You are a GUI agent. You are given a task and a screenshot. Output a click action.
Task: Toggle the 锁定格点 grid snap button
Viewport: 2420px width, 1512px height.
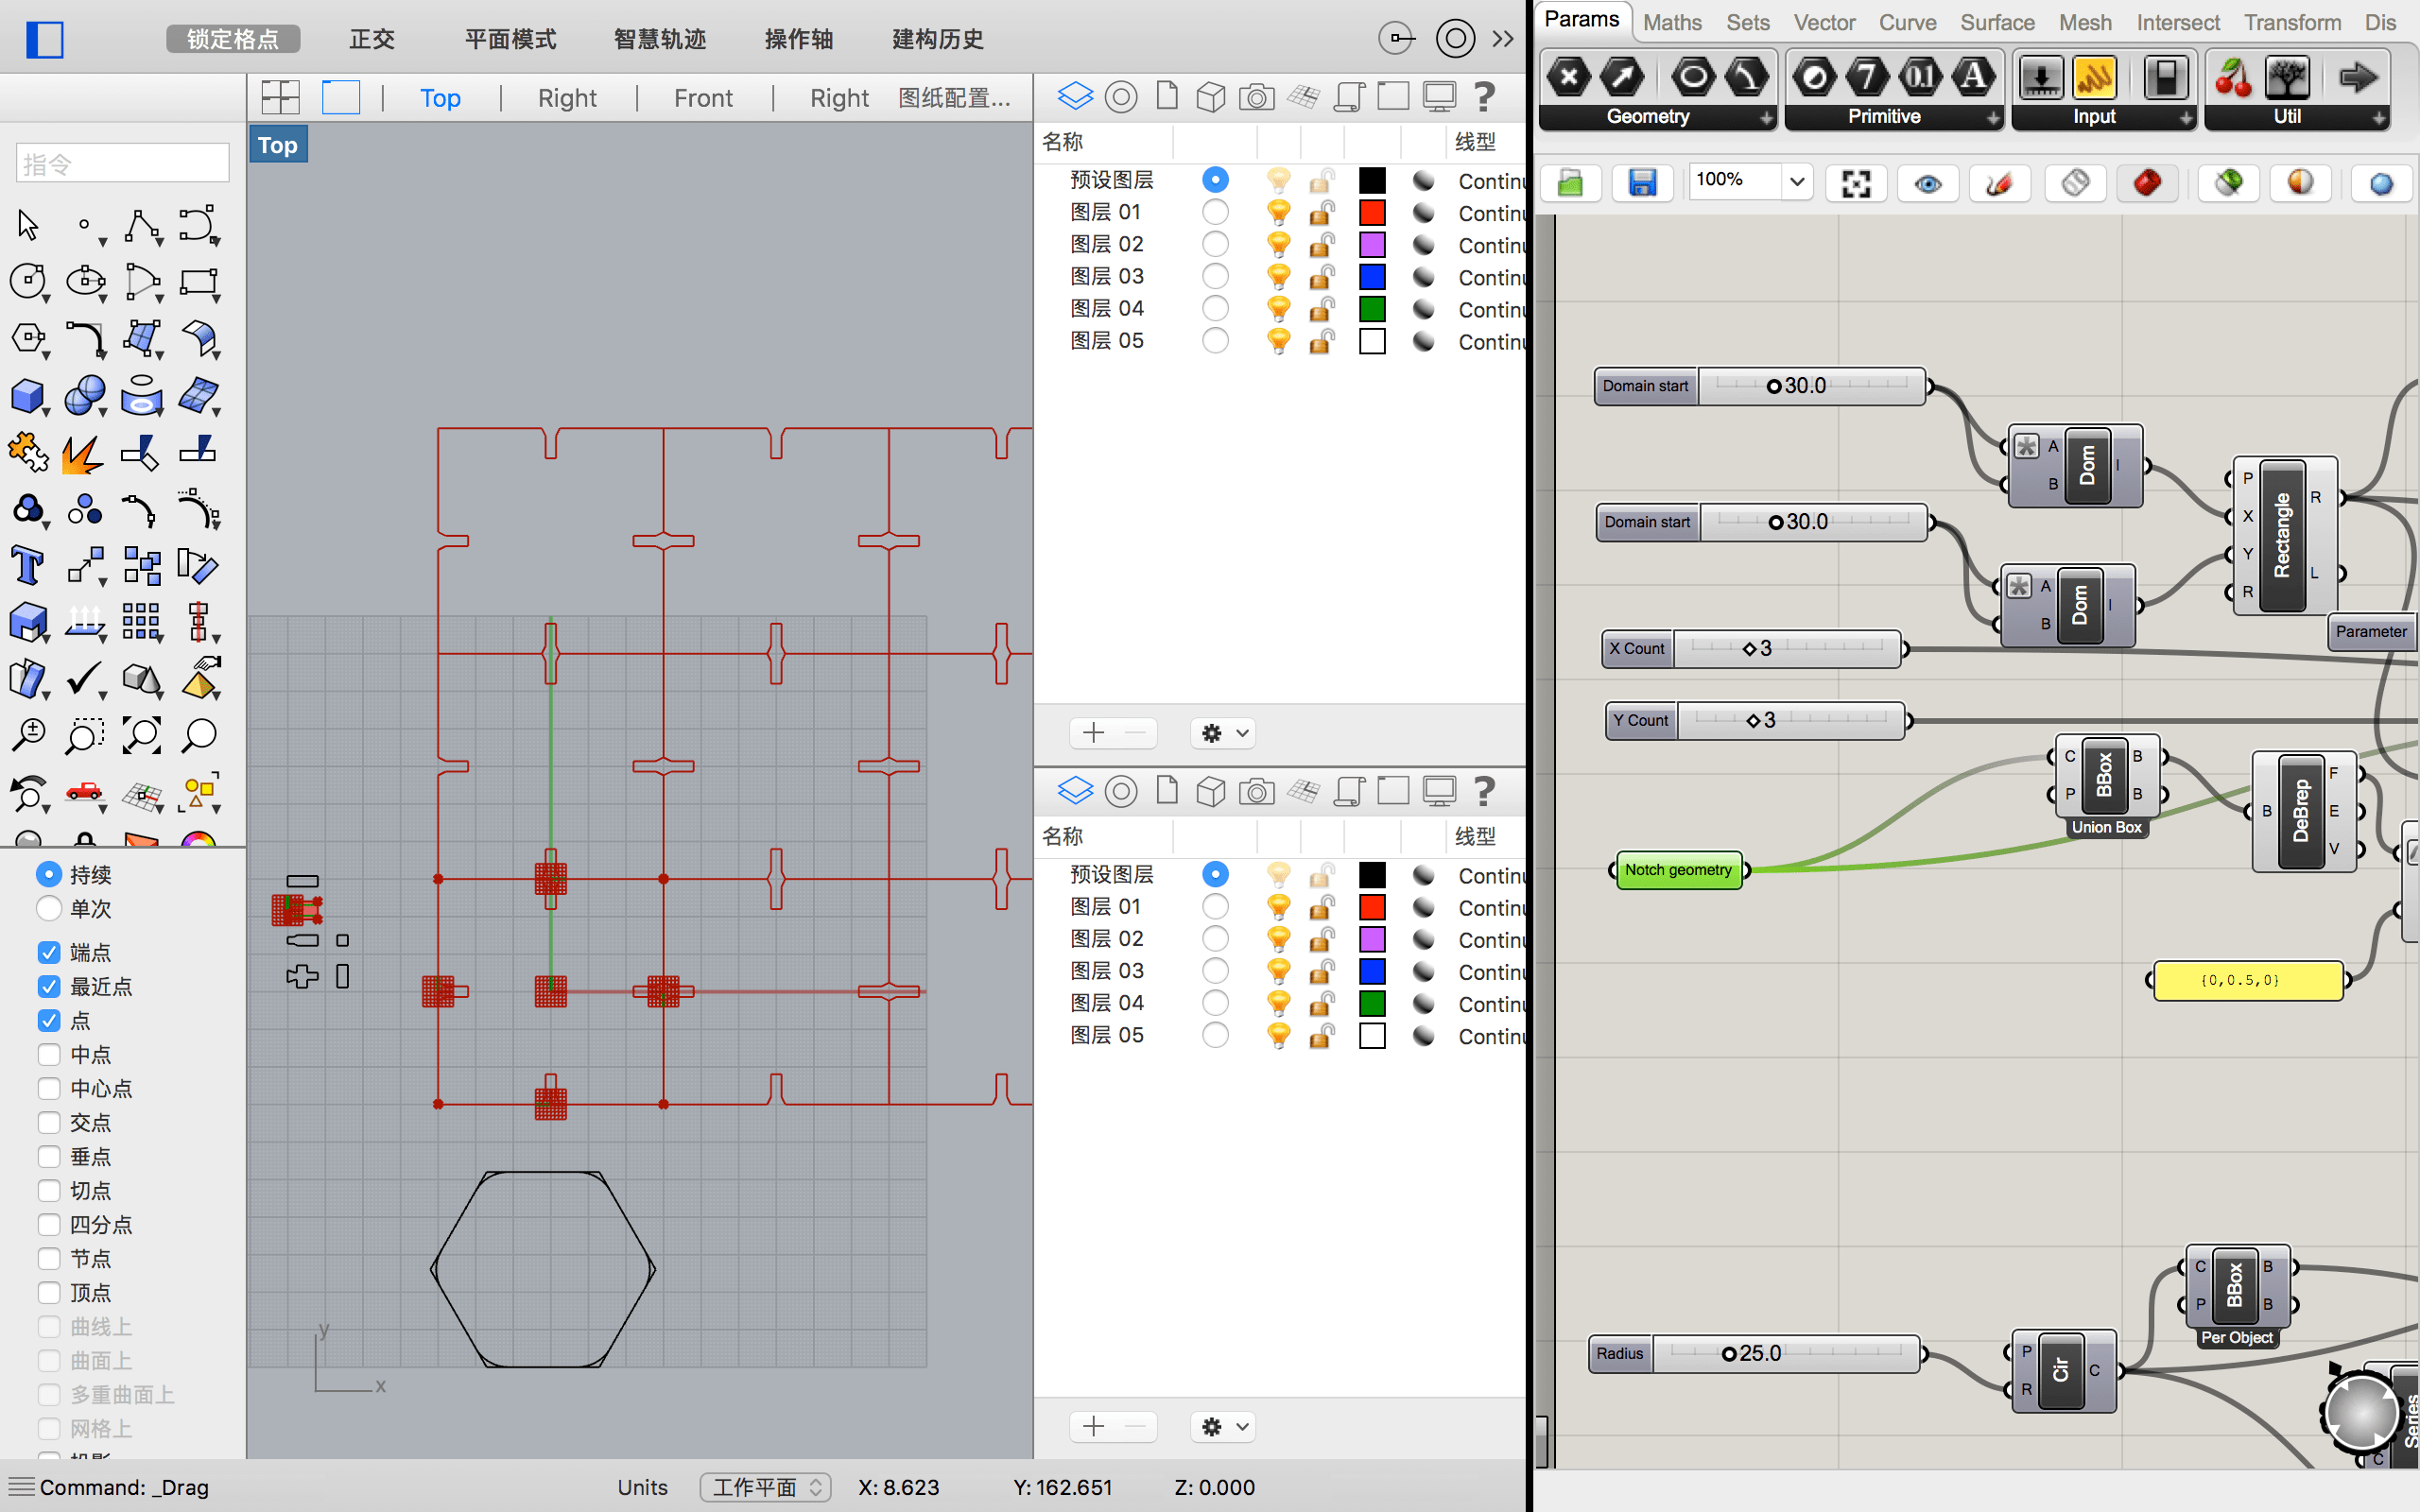[233, 39]
